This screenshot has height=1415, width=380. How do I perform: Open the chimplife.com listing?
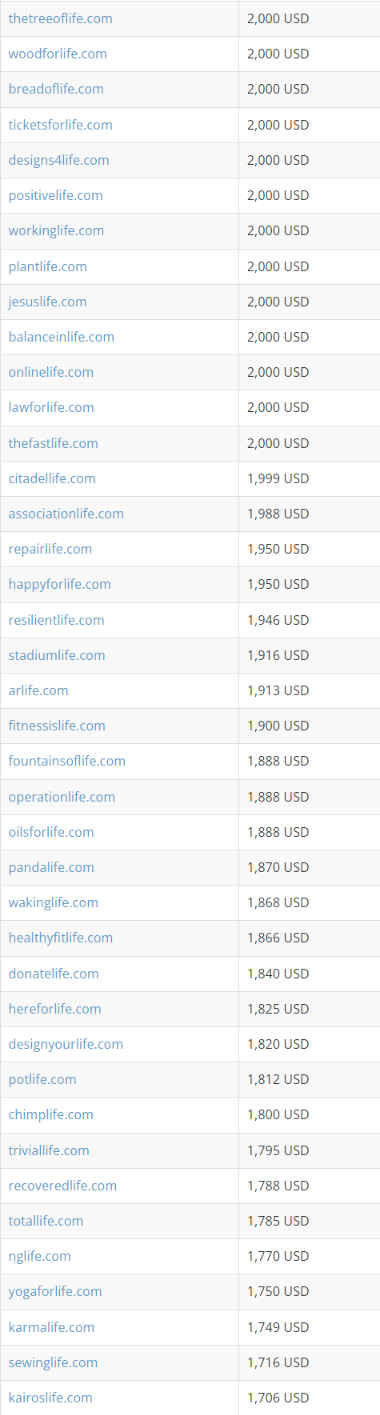pos(51,1114)
